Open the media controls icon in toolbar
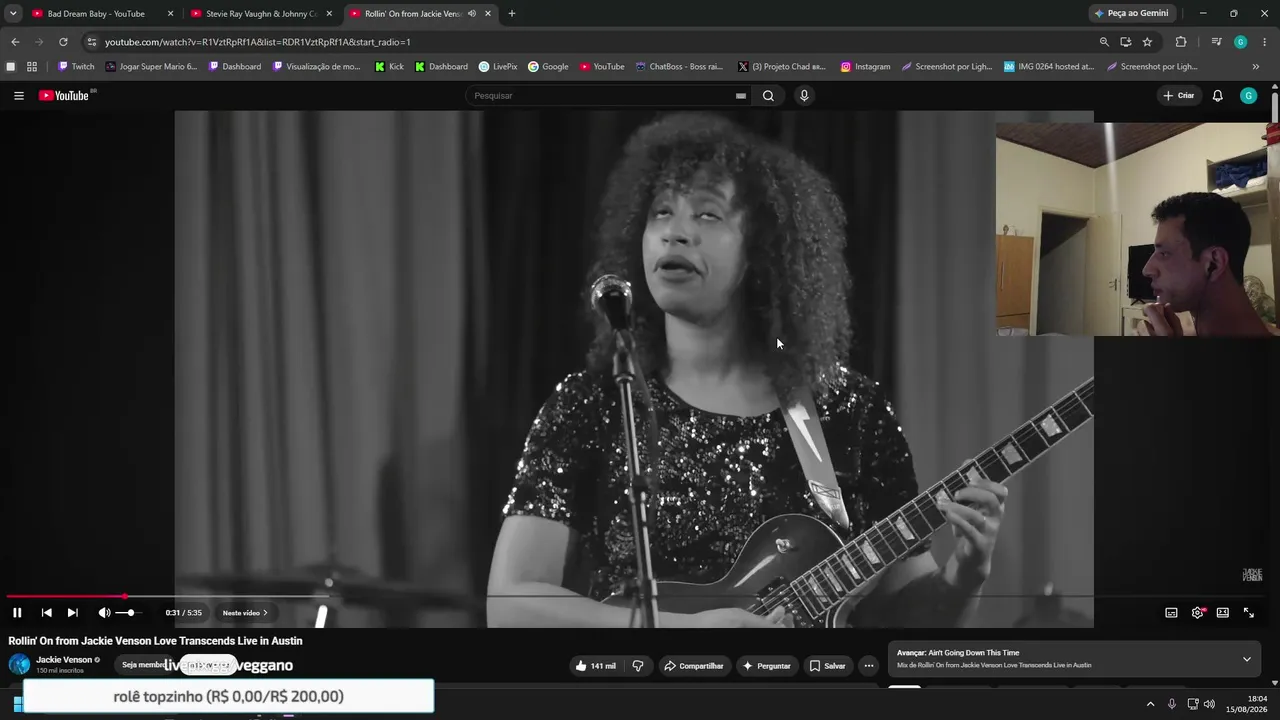1280x720 pixels. pos(1216,42)
